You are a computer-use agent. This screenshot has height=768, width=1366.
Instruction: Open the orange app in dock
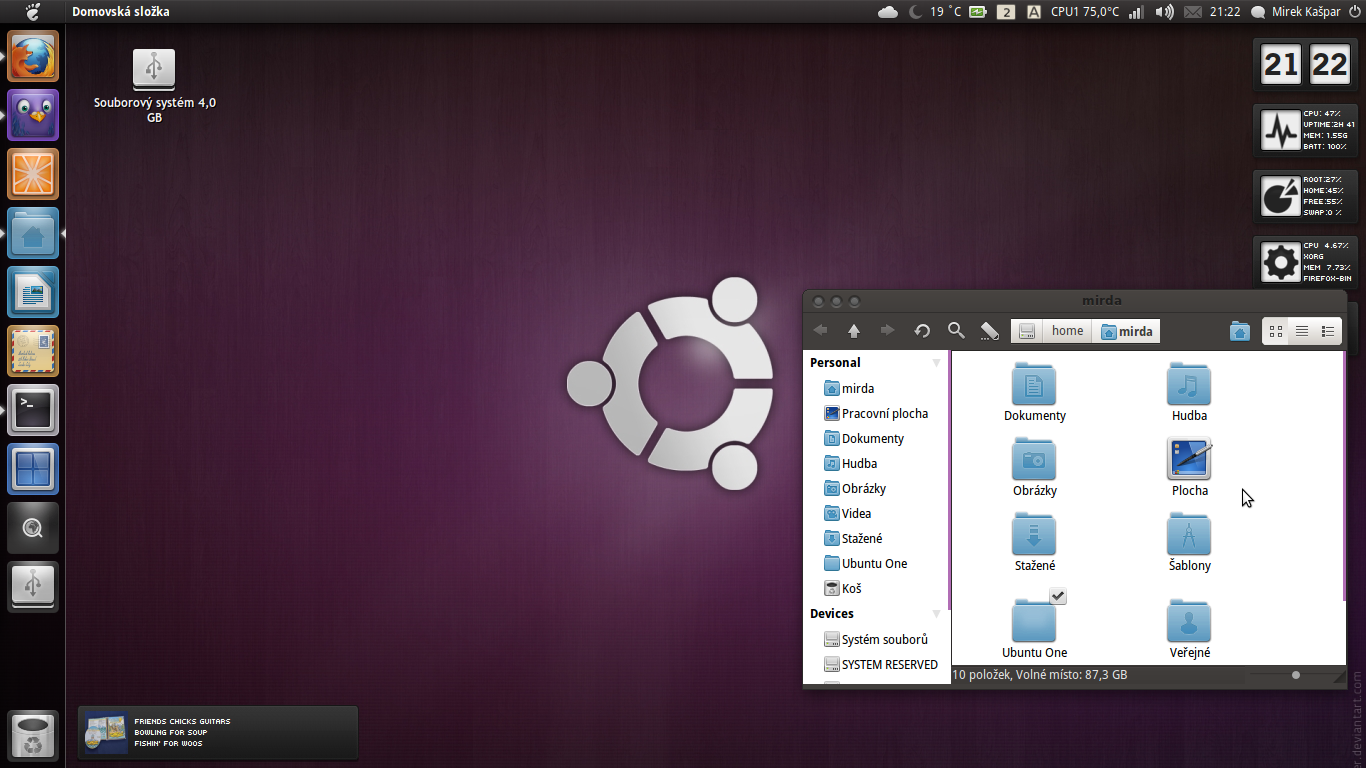33,174
